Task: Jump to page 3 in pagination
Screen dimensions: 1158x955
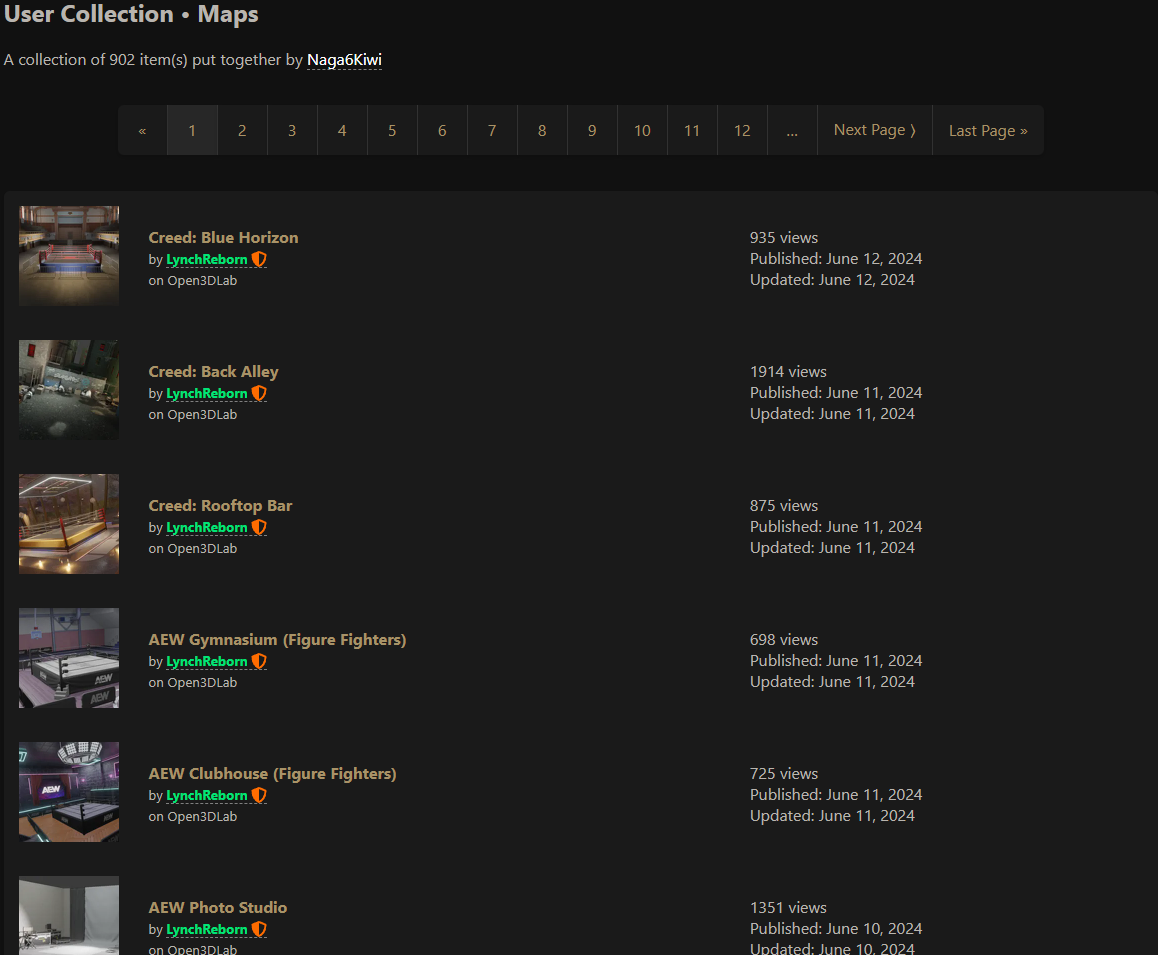Action: coord(292,131)
